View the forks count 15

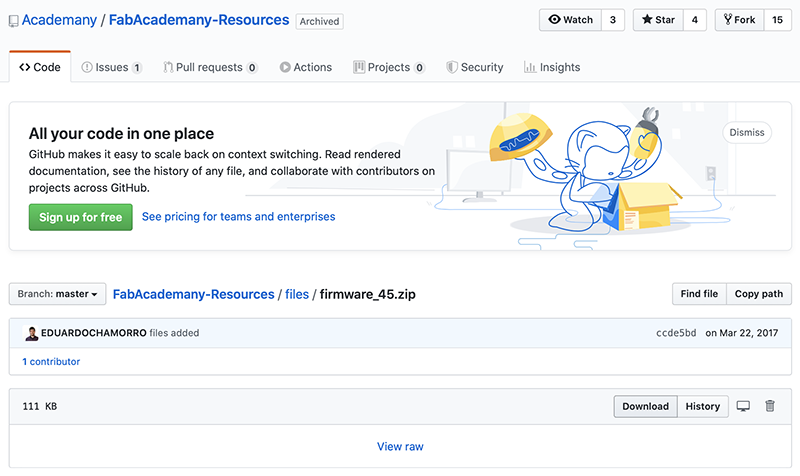[x=778, y=20]
